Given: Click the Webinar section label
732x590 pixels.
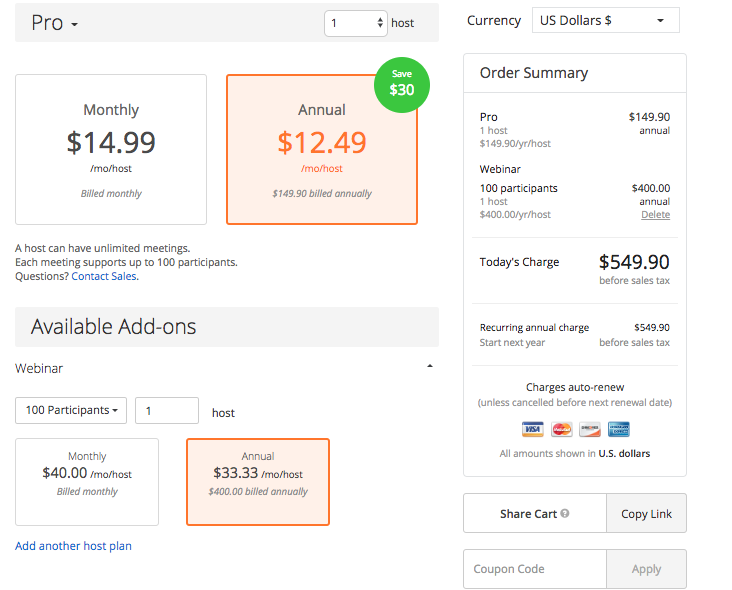Looking at the screenshot, I should pyautogui.click(x=39, y=369).
